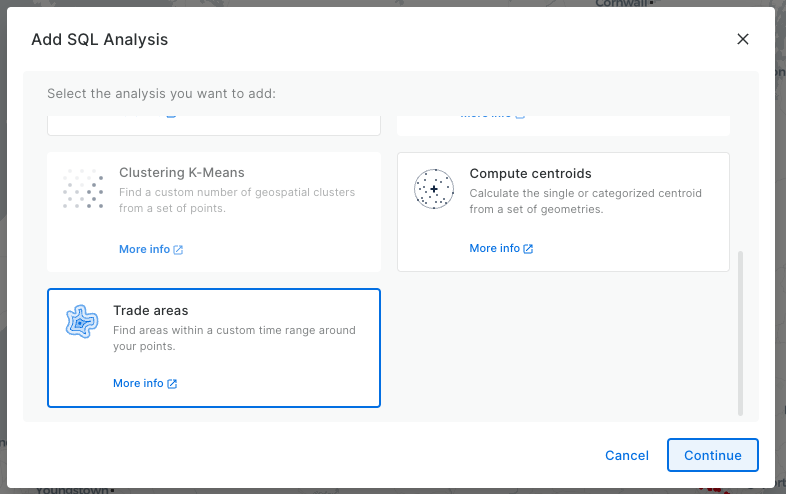Image resolution: width=786 pixels, height=494 pixels.
Task: Click the Add SQL Analysis dialog title
Action: click(100, 40)
